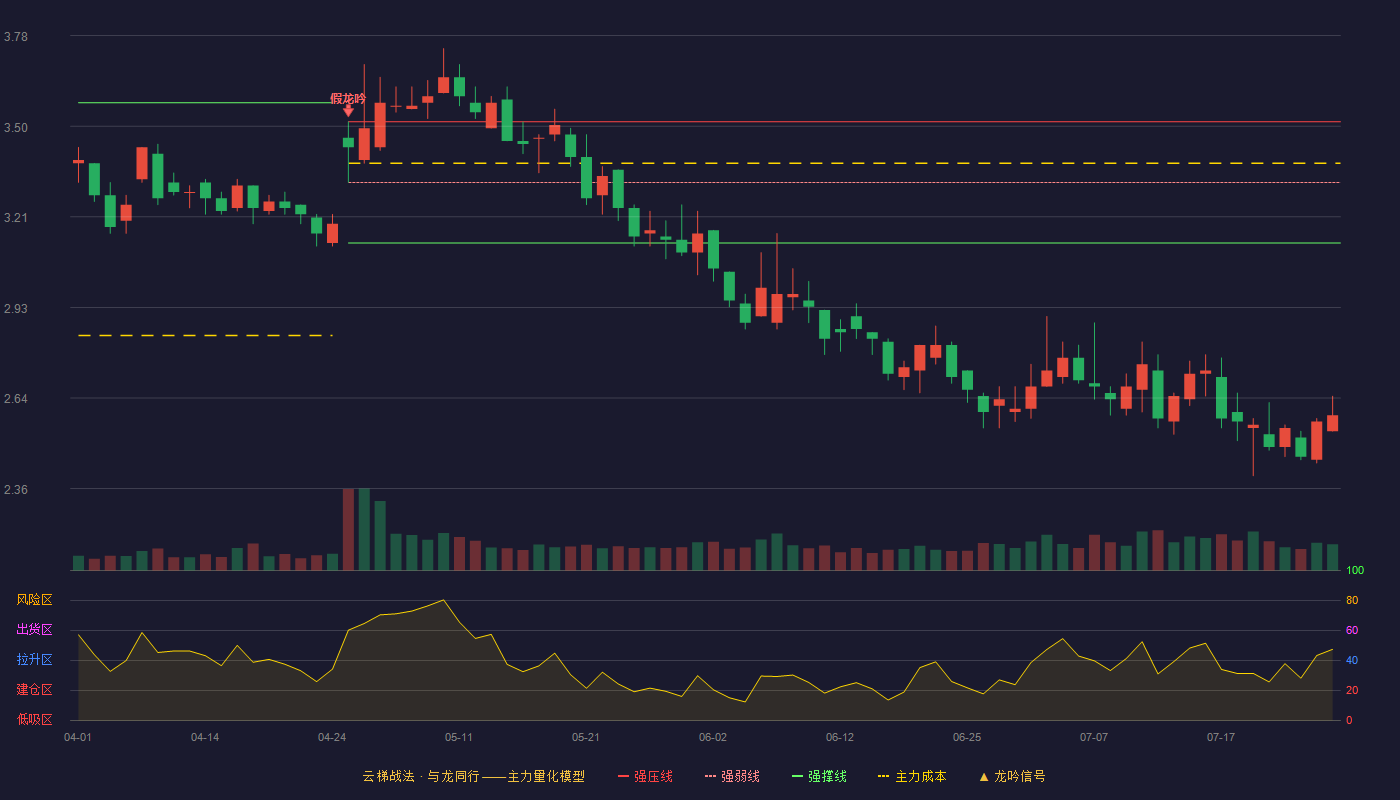Viewport: 1400px width, 800px height.
Task: Select the 出货区 zone label
Action: [x=35, y=630]
